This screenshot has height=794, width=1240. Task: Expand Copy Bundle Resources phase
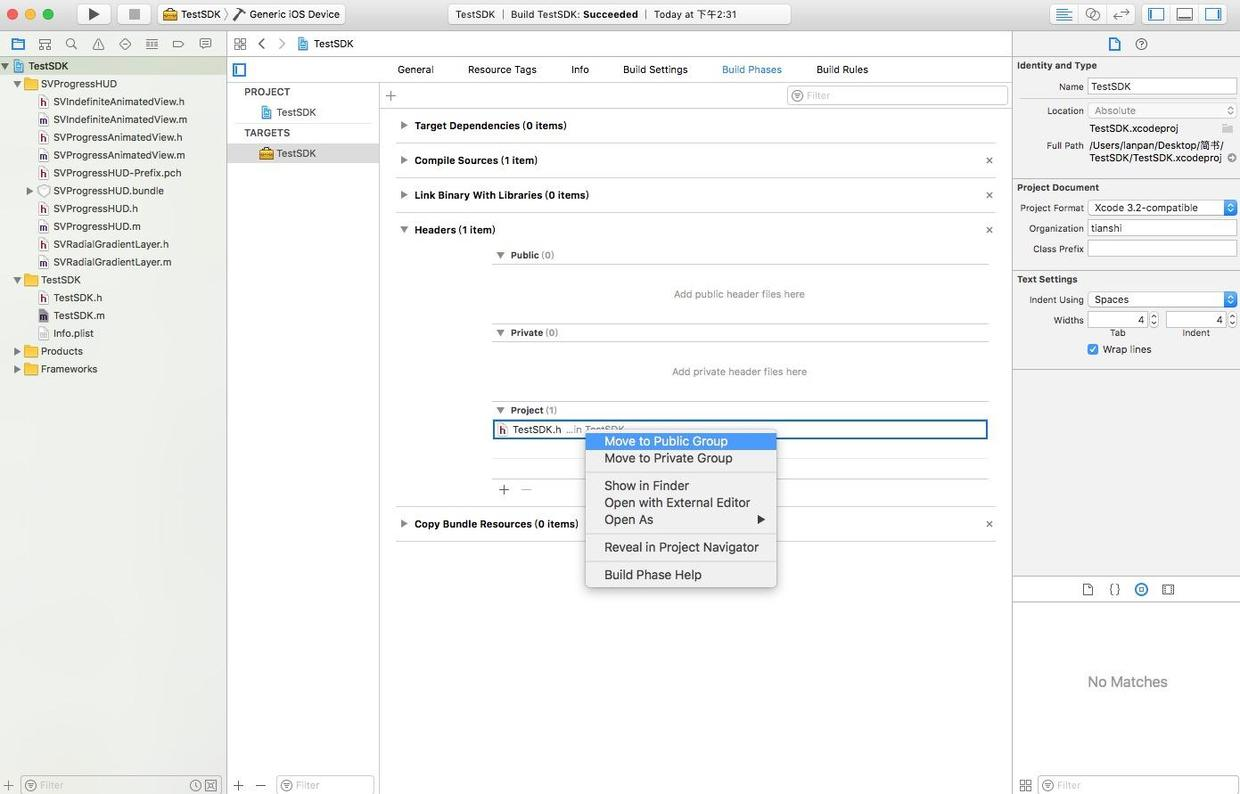pos(403,524)
